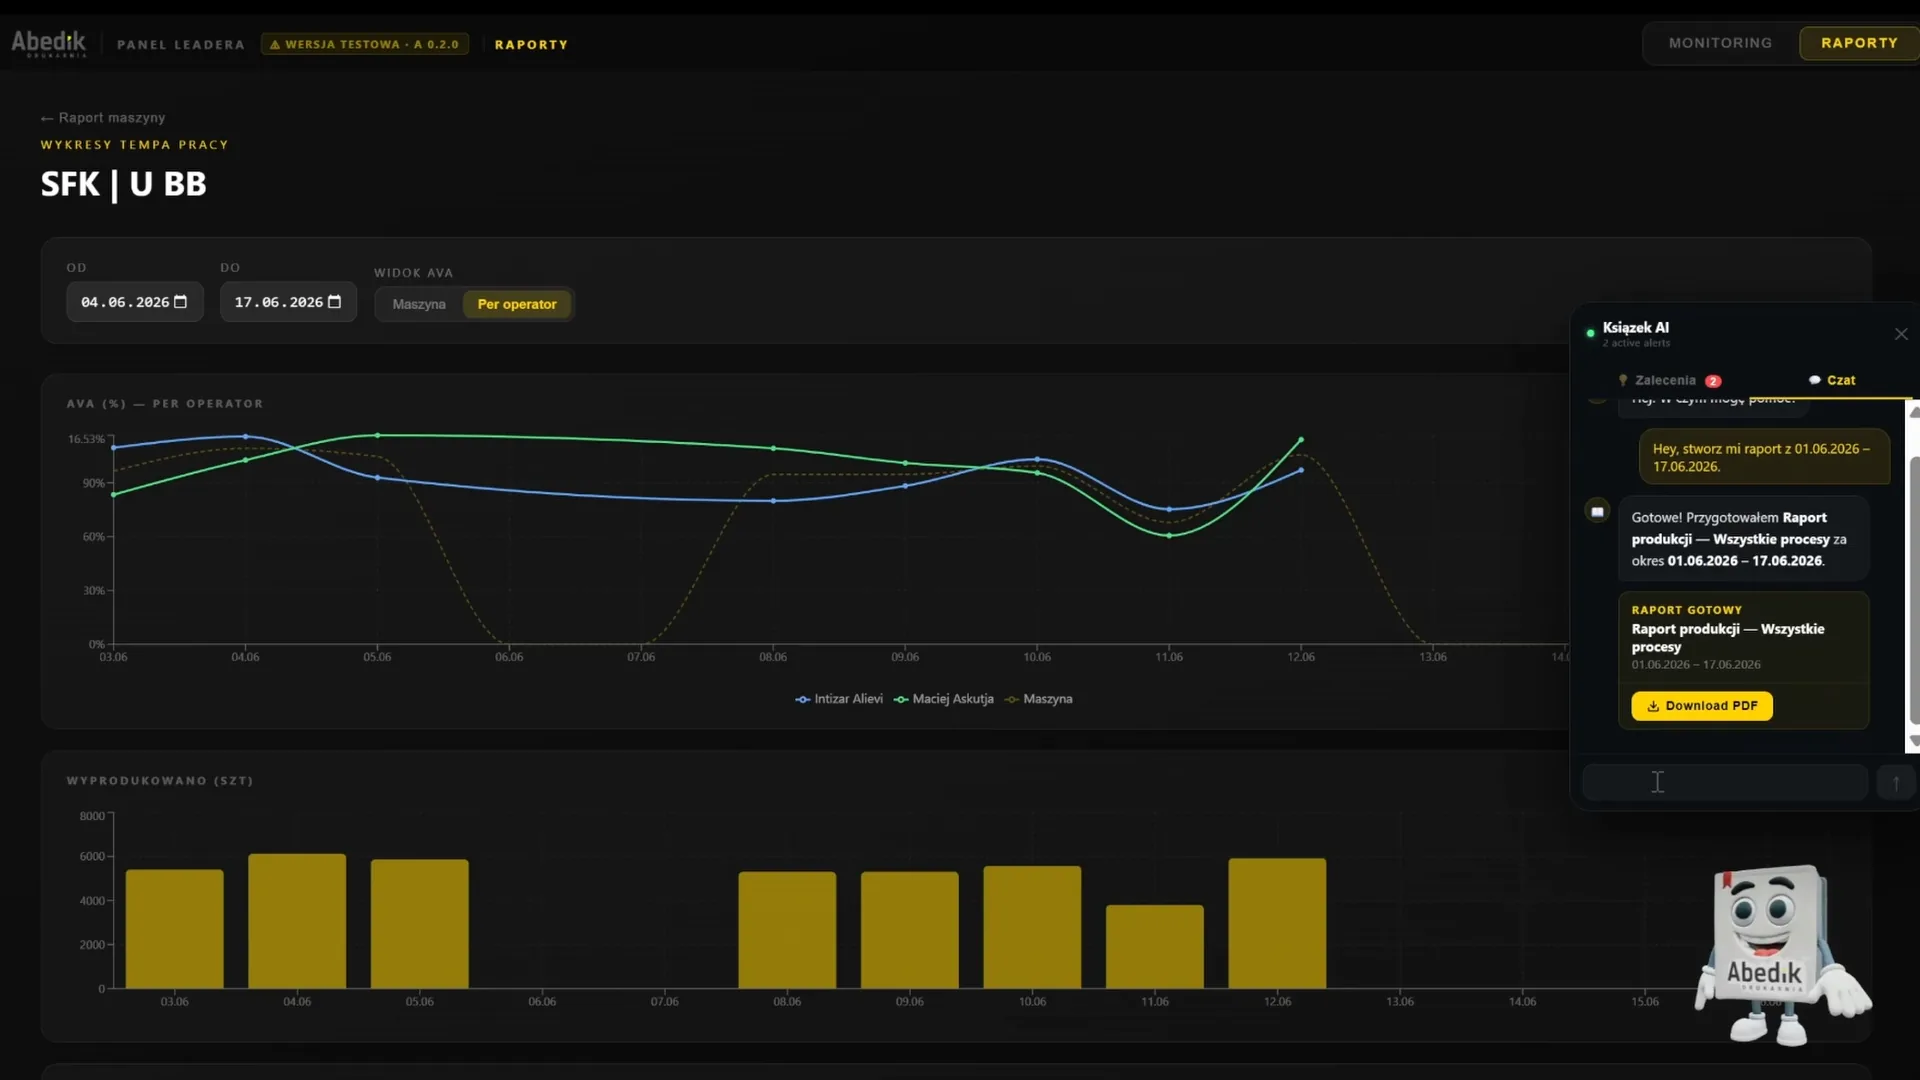Click the production bar for 12.06

(1277, 923)
